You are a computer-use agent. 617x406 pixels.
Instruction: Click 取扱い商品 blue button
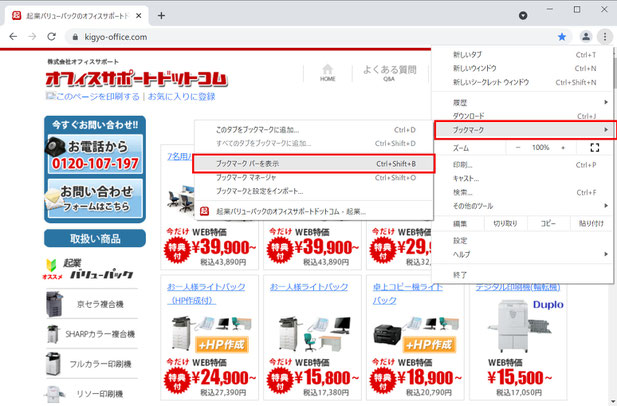(95, 238)
